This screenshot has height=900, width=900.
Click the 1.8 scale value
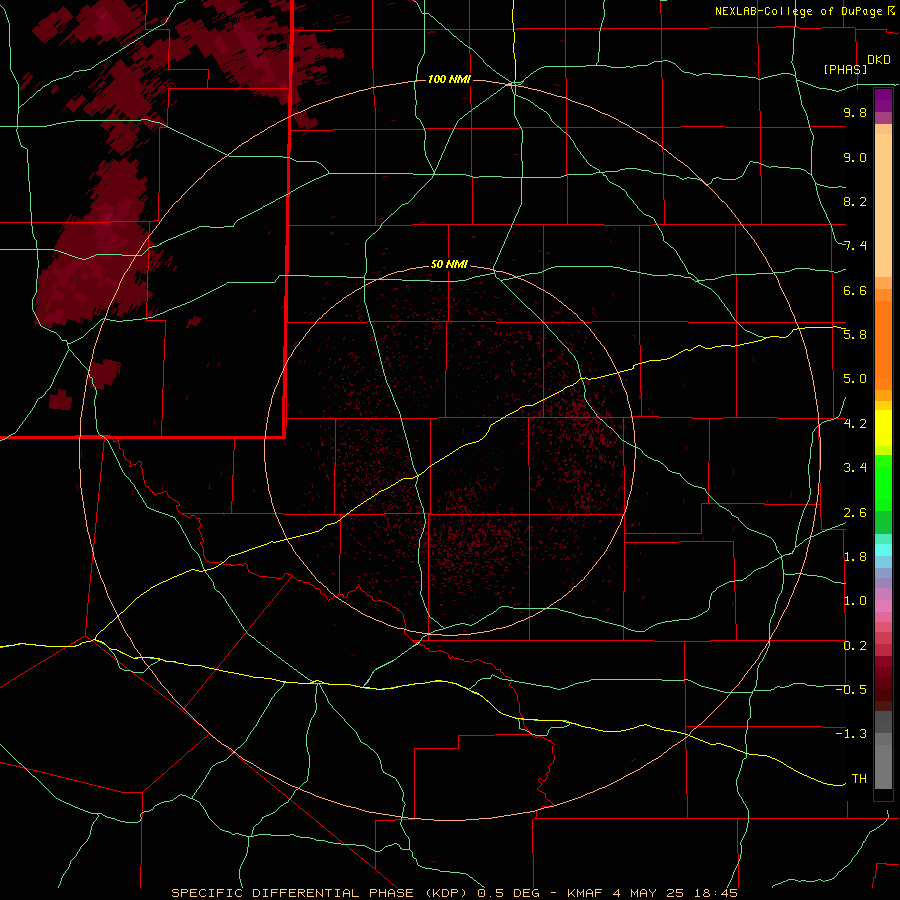click(855, 557)
